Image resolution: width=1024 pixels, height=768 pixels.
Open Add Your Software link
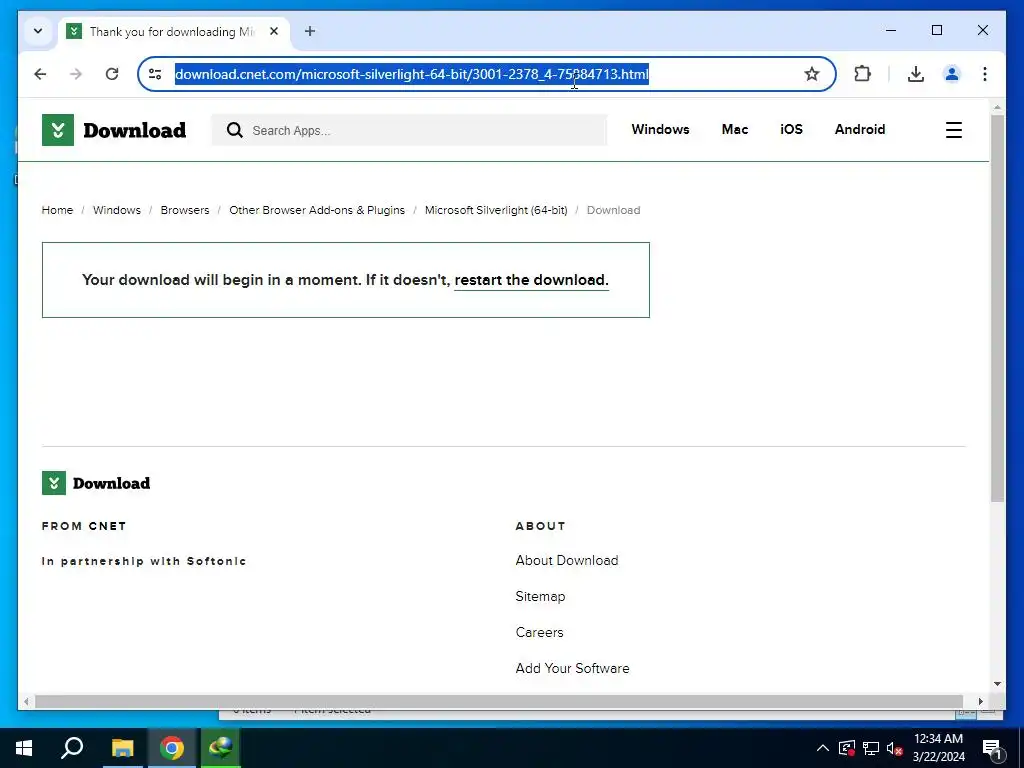point(572,668)
